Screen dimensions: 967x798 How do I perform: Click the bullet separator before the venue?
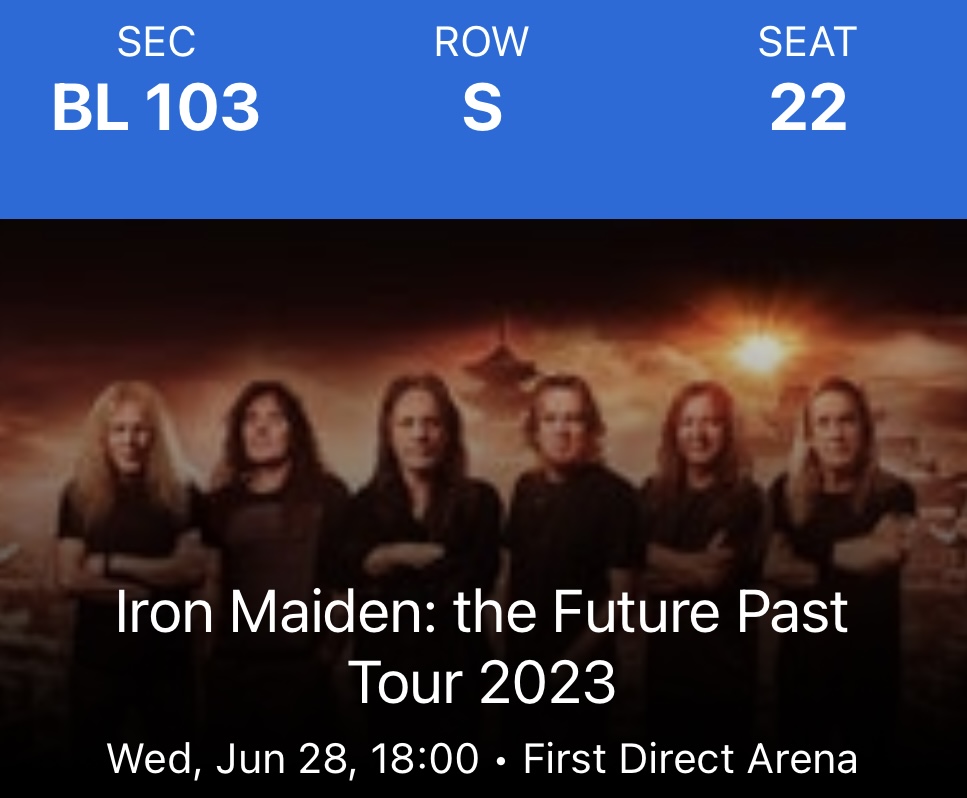tap(501, 760)
